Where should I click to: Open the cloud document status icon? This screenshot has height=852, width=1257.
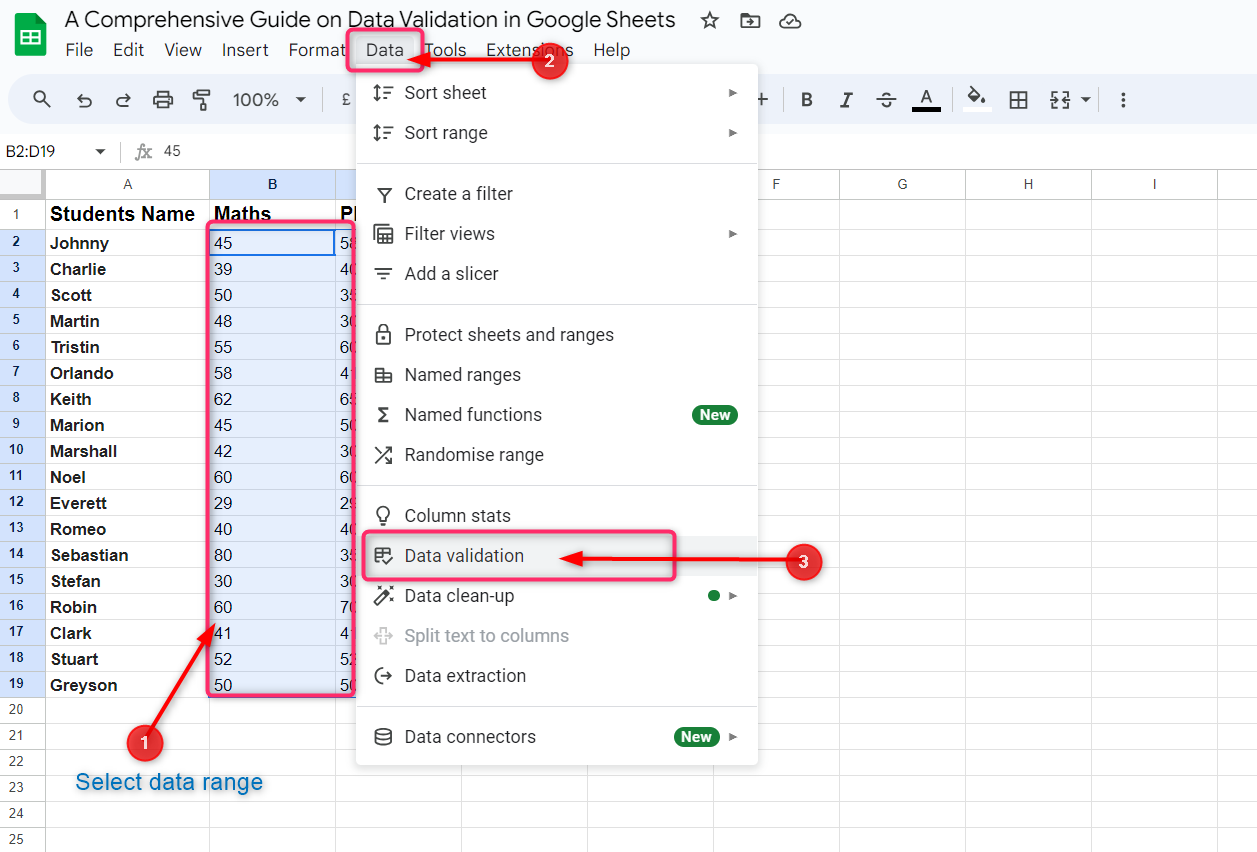pyautogui.click(x=790, y=20)
